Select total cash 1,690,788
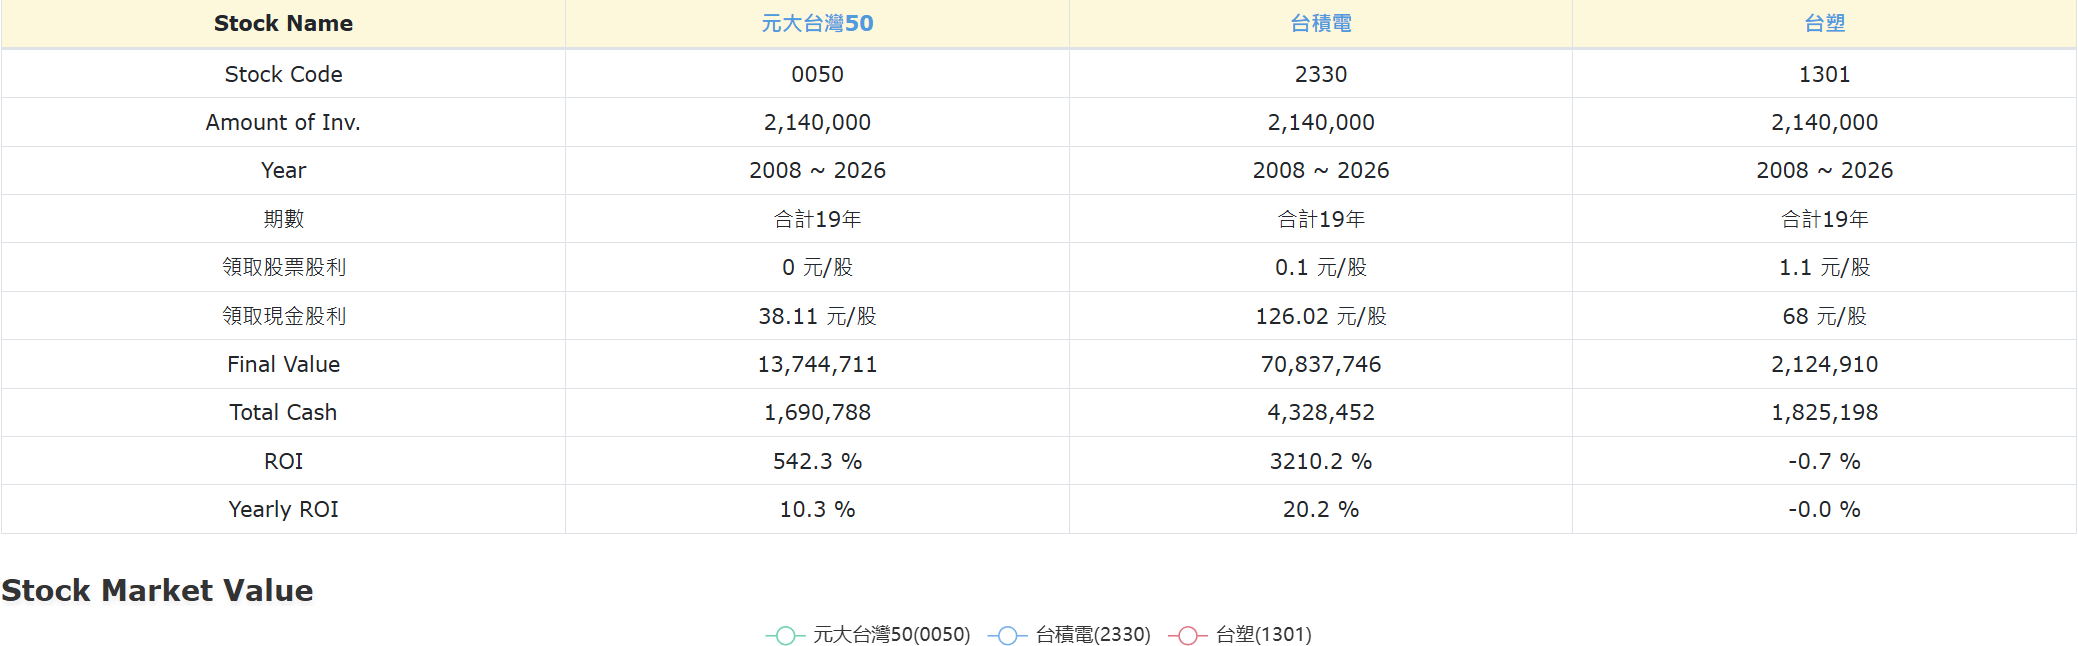The height and width of the screenshot is (646, 2078). [x=817, y=412]
